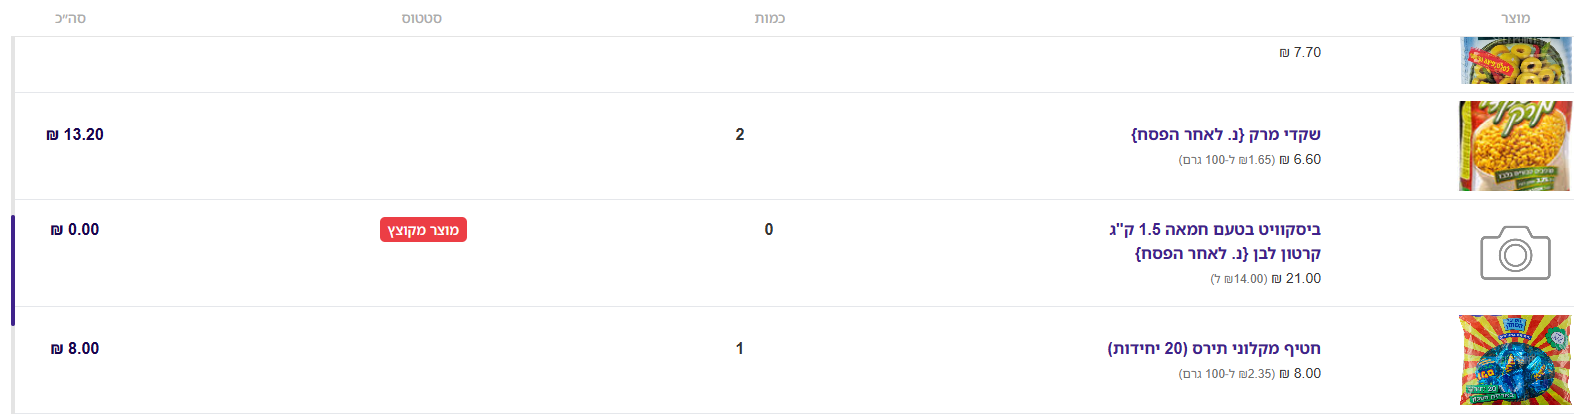Select quantity 1 in the מקלוני תירס row

tap(740, 349)
